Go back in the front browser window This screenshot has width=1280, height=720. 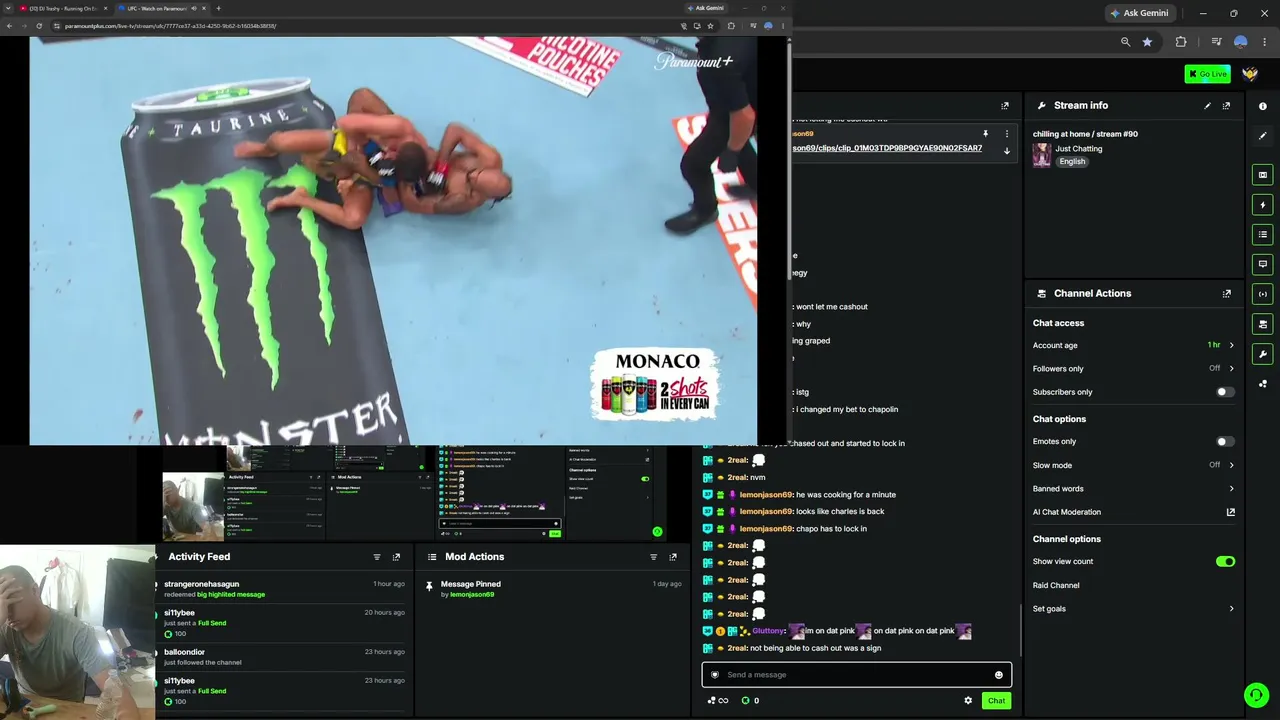point(9,26)
